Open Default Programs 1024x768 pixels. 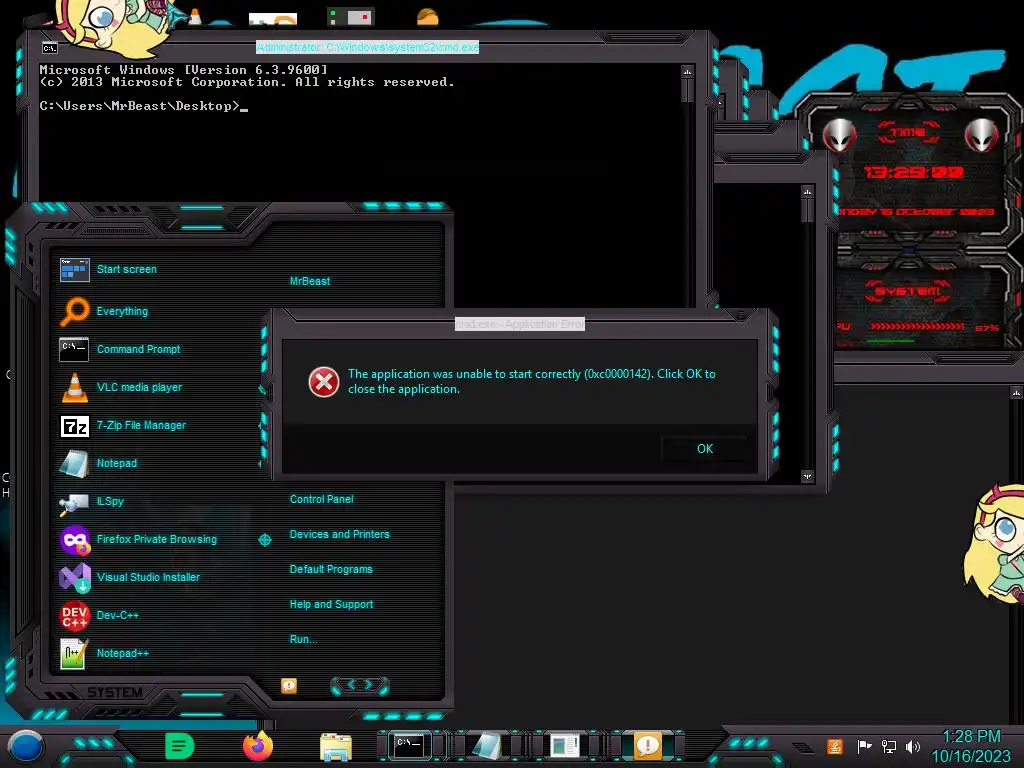[331, 569]
